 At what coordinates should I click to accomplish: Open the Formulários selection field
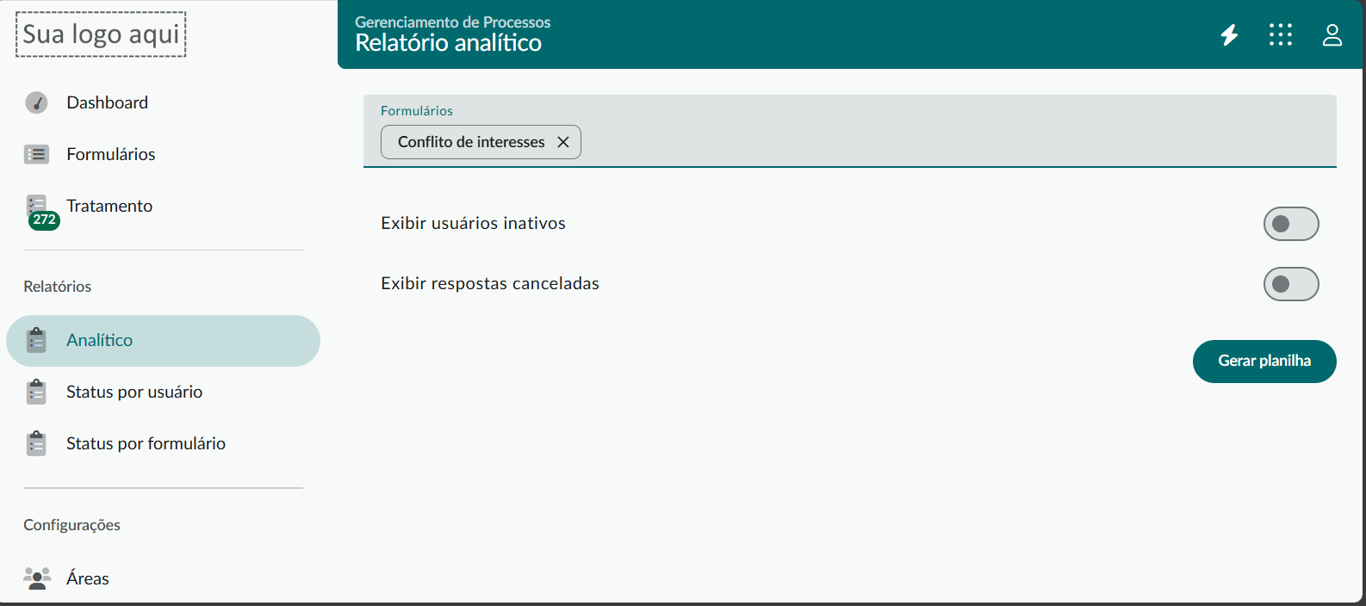(850, 131)
